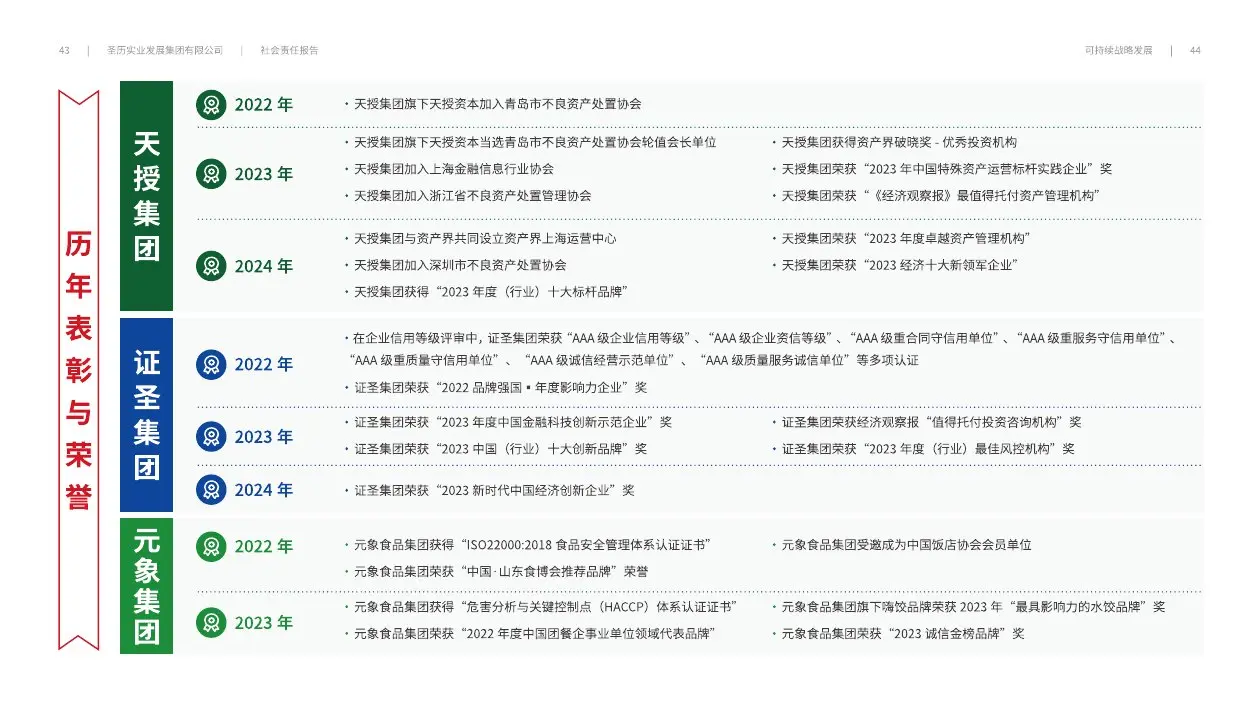Click line 元象食品集团受邀成为中国饭店协会会员单位
The height and width of the screenshot is (709, 1260).
pyautogui.click(x=901, y=545)
